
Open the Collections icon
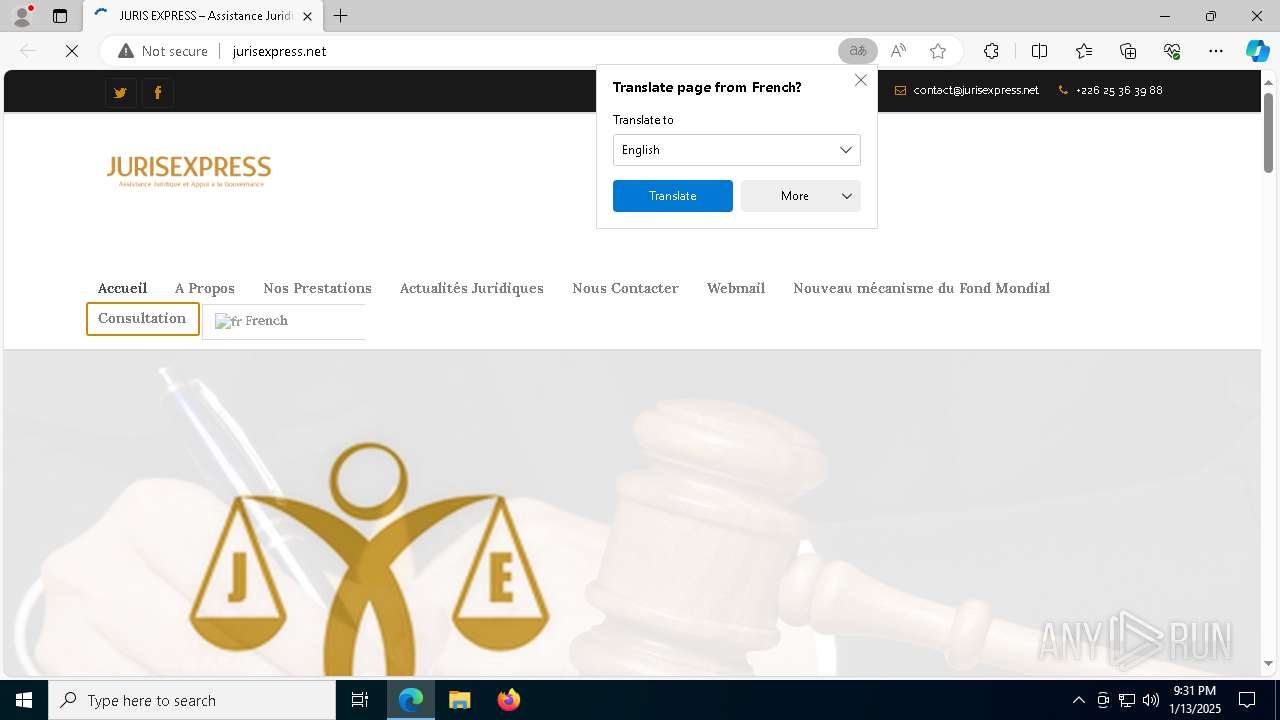pyautogui.click(x=1128, y=51)
